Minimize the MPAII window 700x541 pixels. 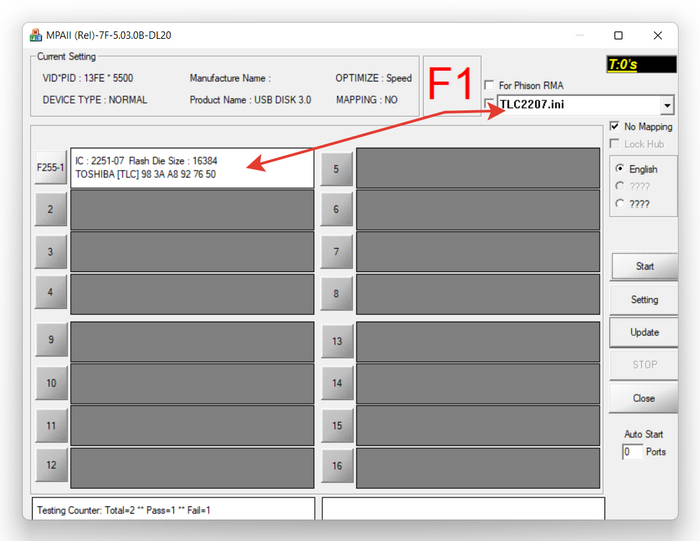tap(579, 35)
